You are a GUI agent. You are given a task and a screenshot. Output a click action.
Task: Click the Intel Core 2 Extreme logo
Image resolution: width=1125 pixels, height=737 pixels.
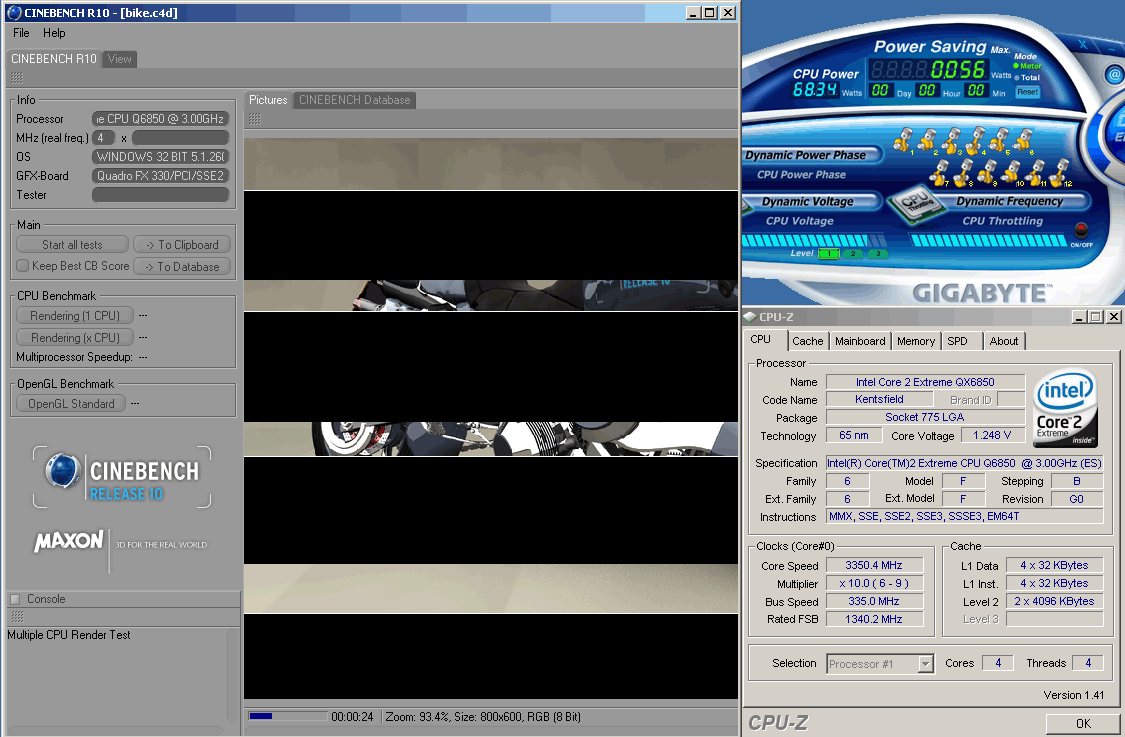[1066, 410]
